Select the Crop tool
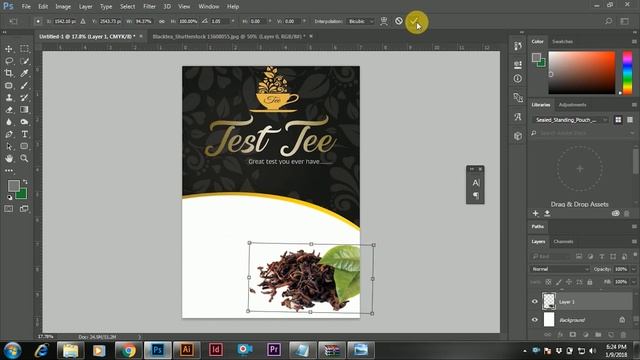The width and height of the screenshot is (640, 360). 9,73
